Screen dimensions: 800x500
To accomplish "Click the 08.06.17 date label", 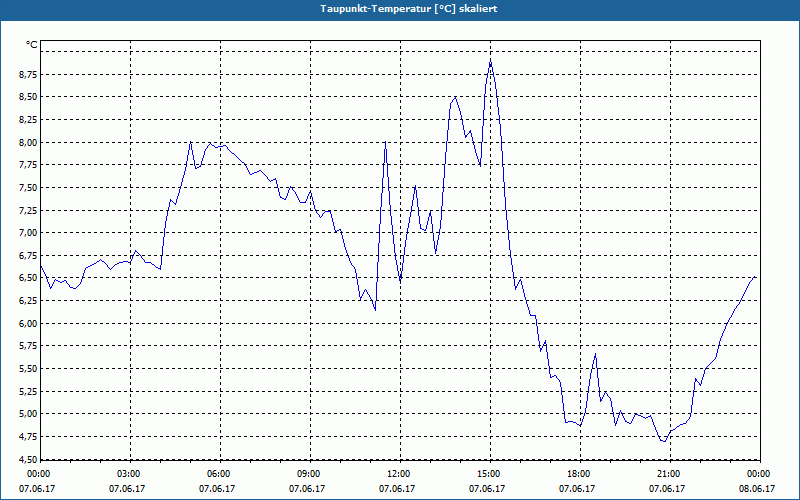I will coord(757,488).
